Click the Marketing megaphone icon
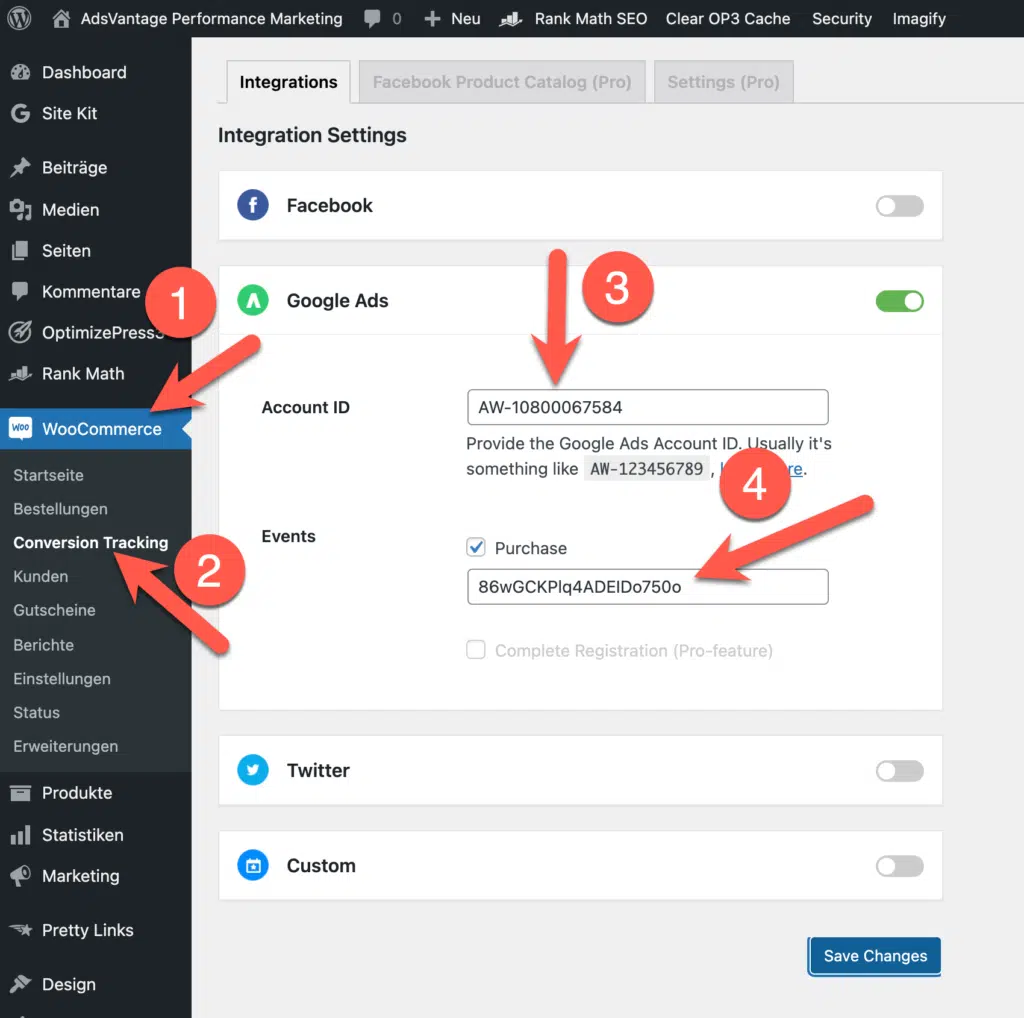 [20, 876]
